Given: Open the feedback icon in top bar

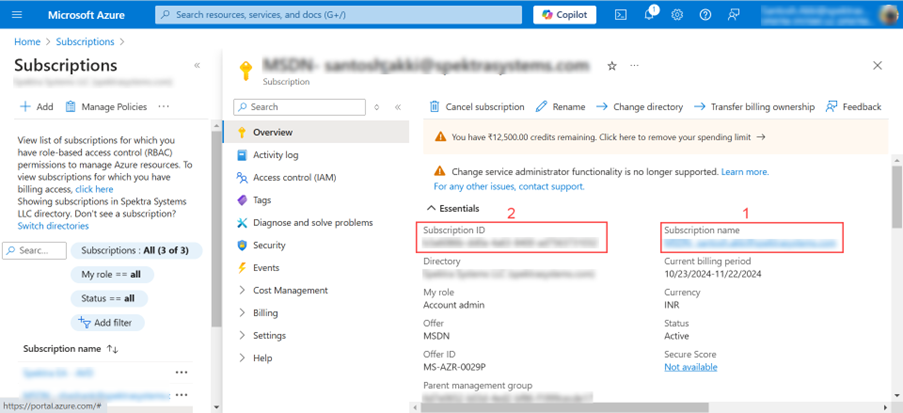Looking at the screenshot, I should (x=734, y=15).
